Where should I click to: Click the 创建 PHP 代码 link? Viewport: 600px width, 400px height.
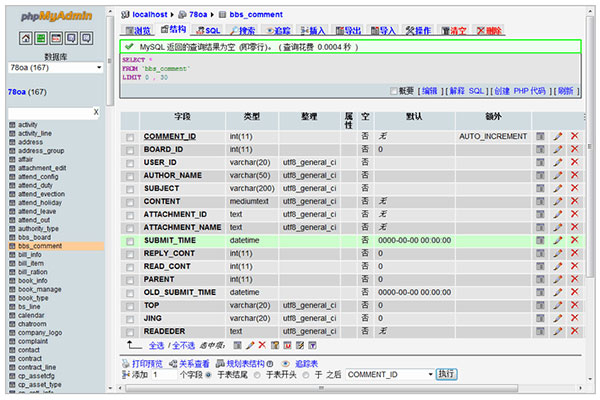520,91
